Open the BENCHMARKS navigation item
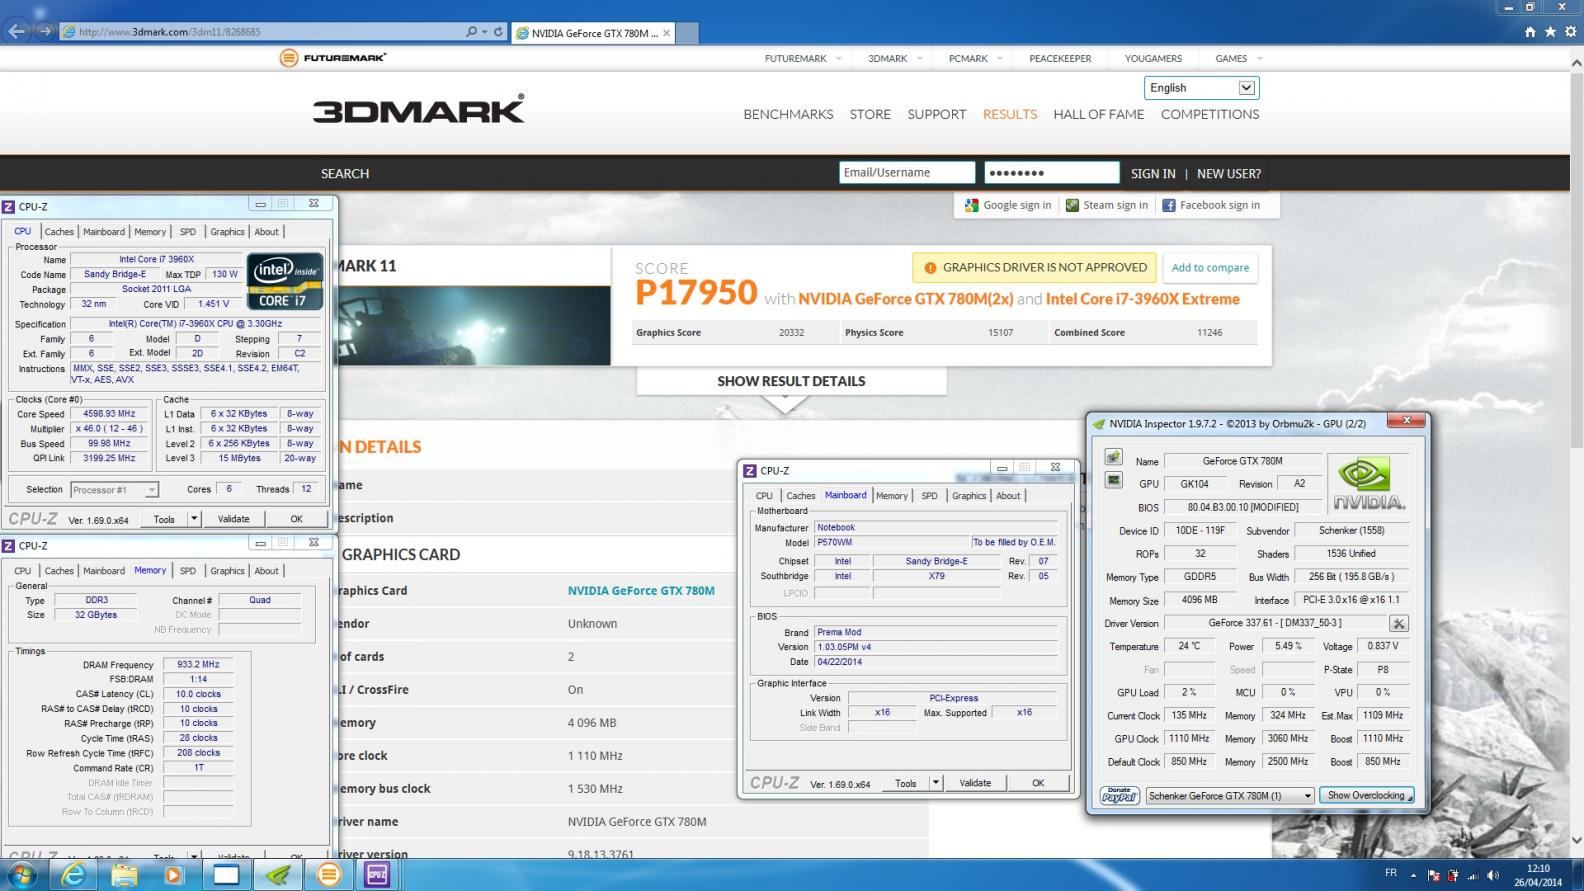The width and height of the screenshot is (1584, 891). point(788,114)
